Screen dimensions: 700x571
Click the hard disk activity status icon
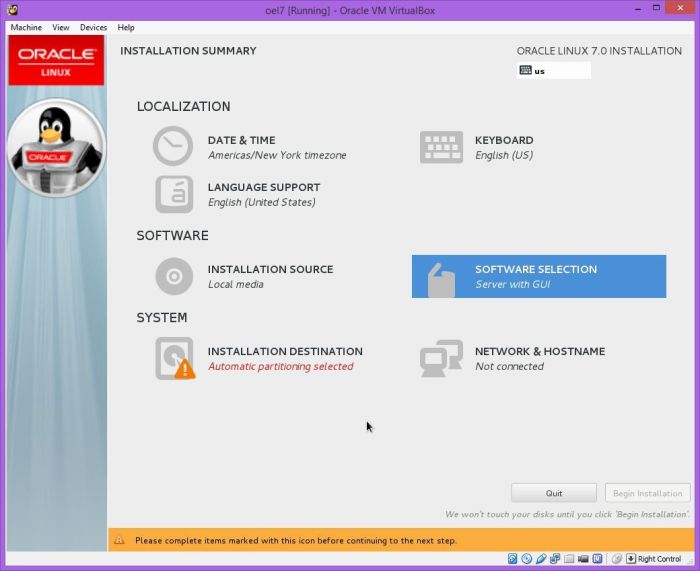coord(512,559)
